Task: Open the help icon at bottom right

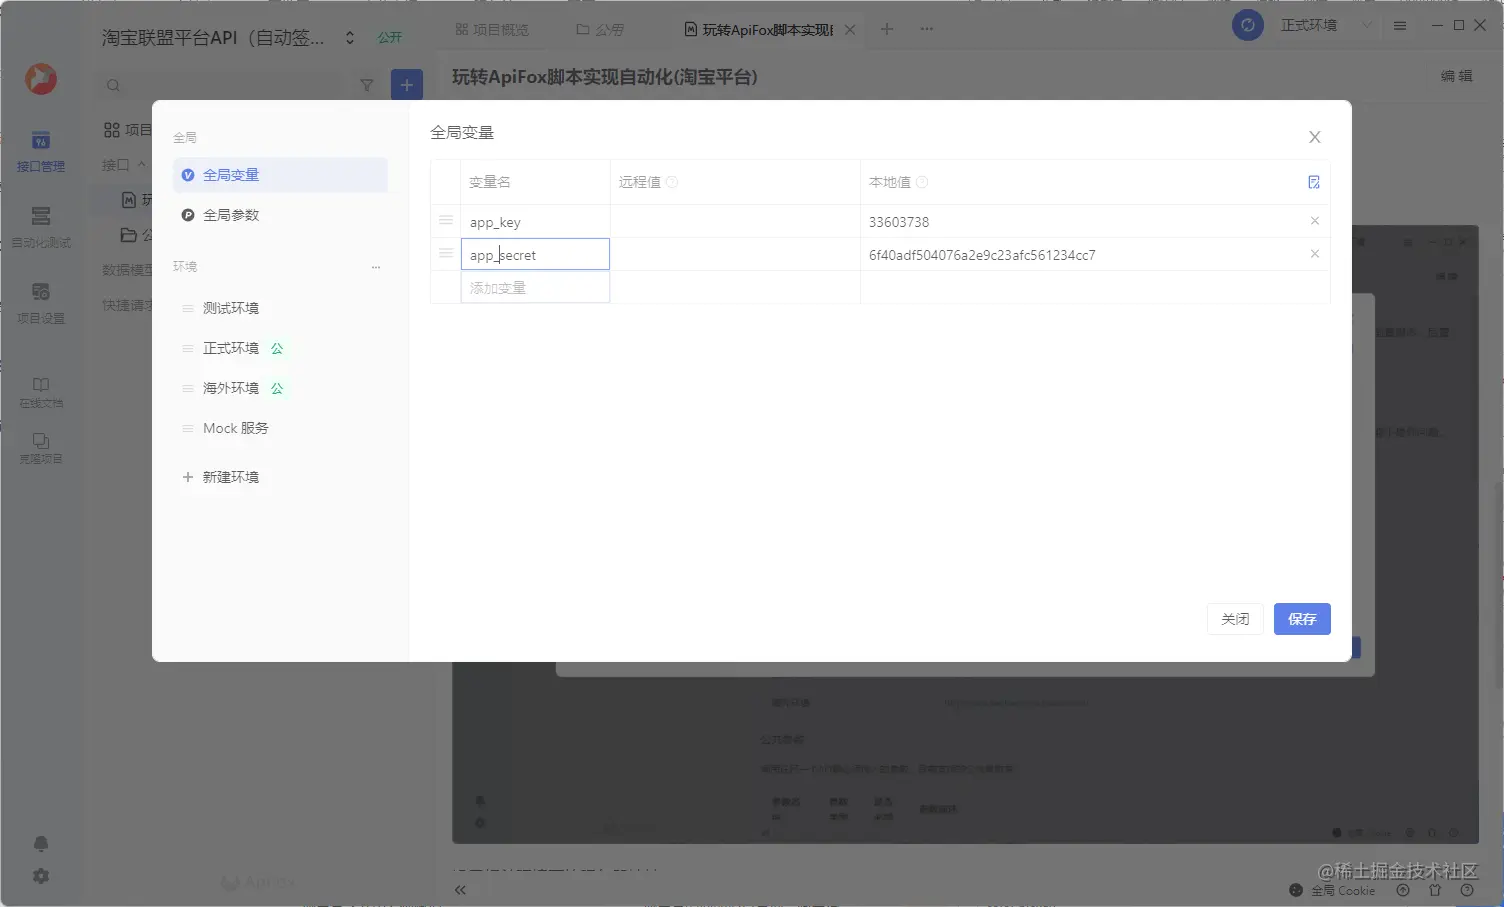Action: [1465, 890]
